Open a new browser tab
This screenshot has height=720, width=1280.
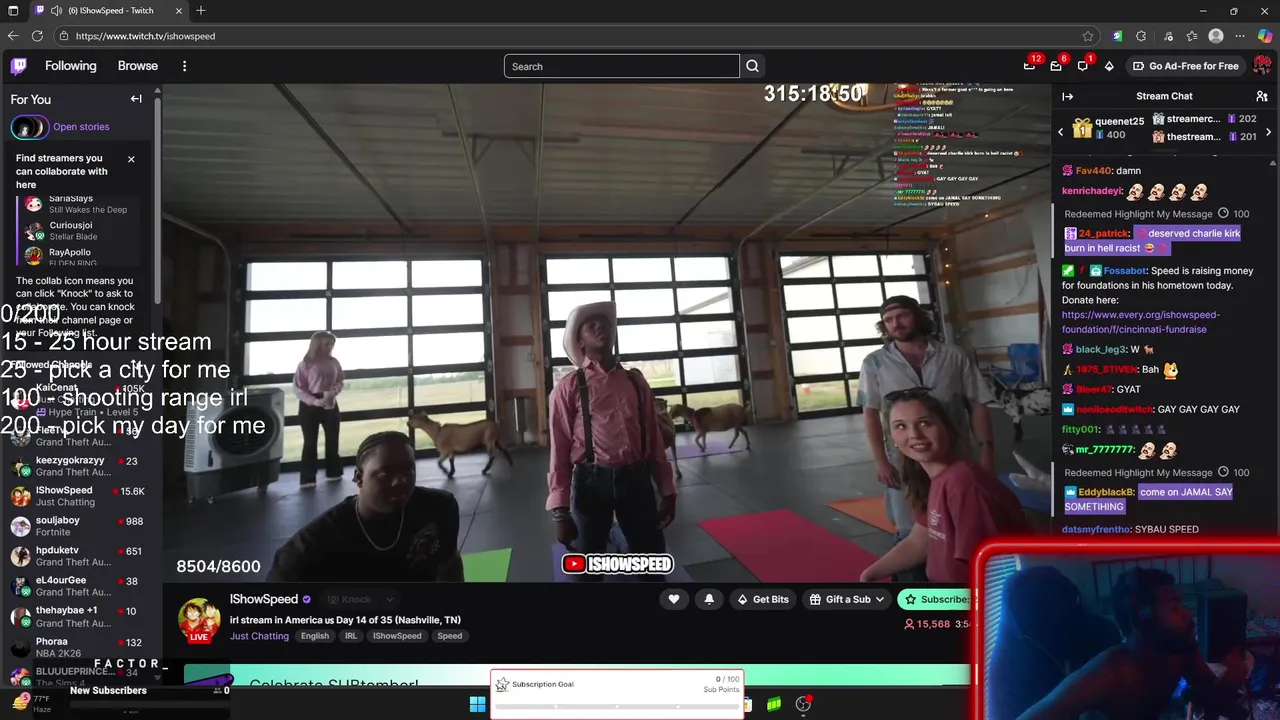[201, 10]
